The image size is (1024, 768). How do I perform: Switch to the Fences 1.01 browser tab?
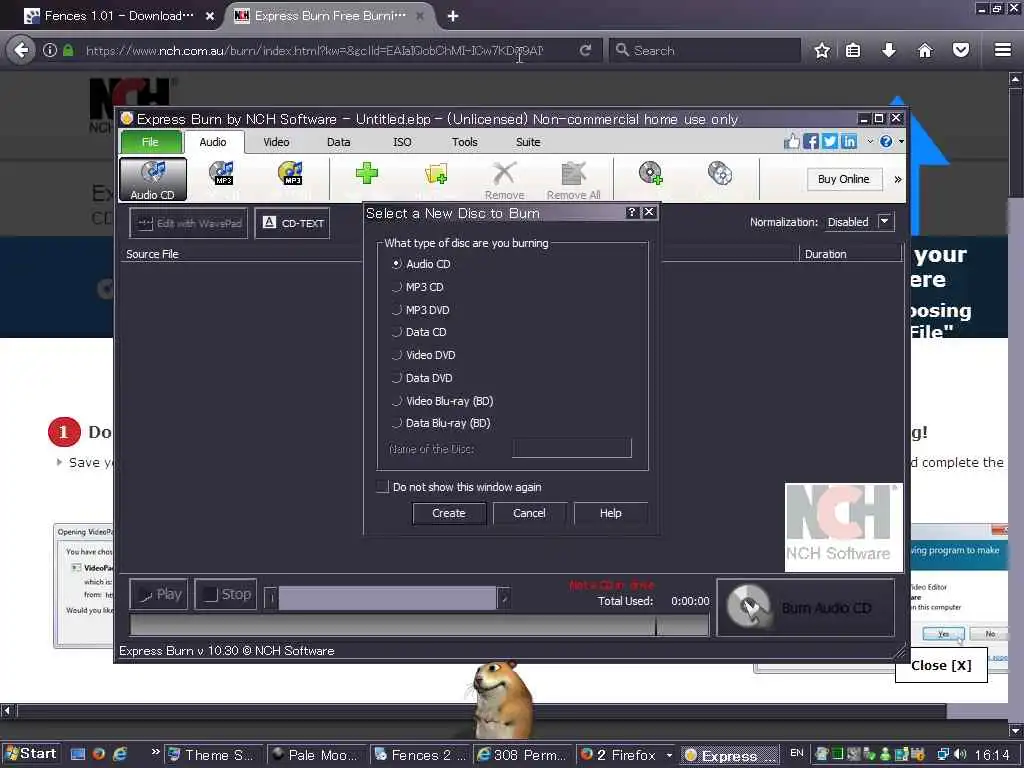click(x=118, y=16)
